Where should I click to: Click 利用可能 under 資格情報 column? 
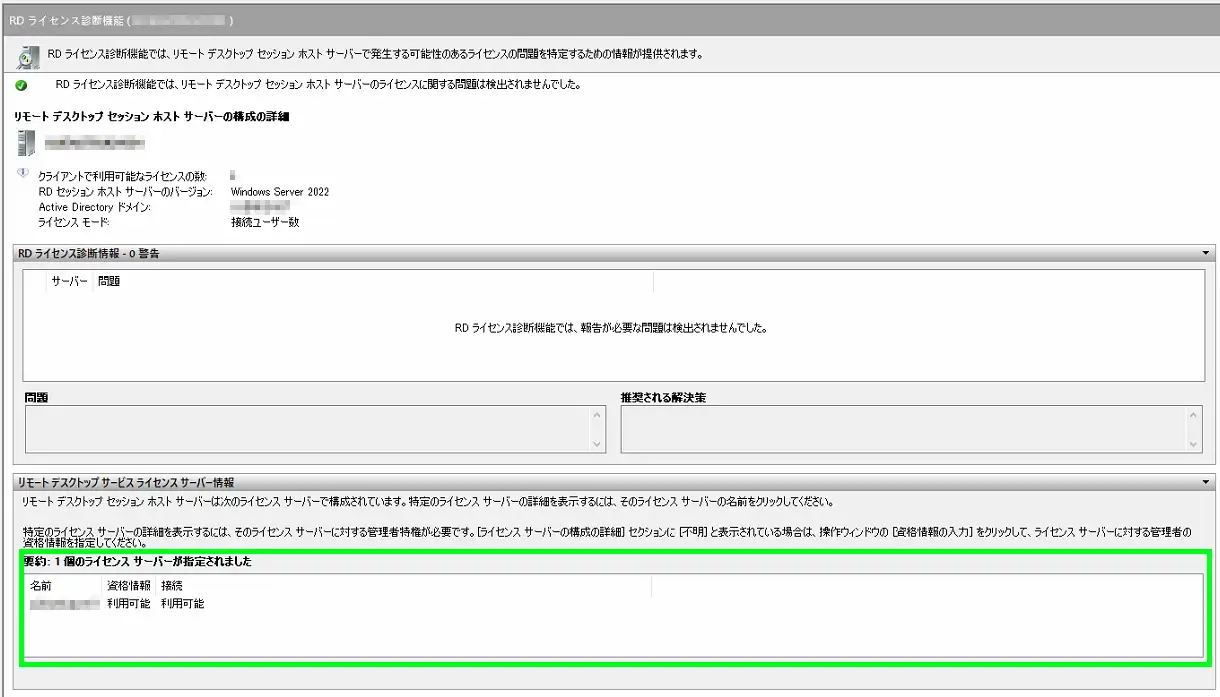click(128, 604)
